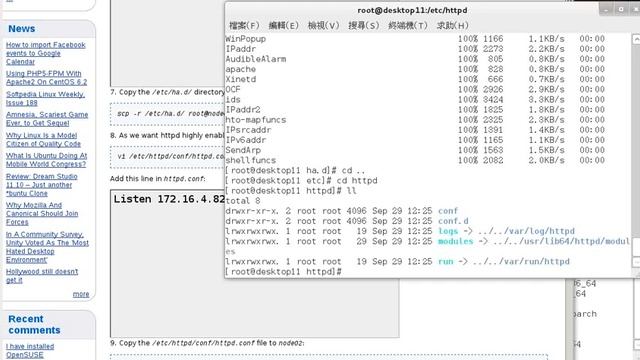Click 'apache' row in terminal output
The image size is (640, 360).
click(415, 69)
